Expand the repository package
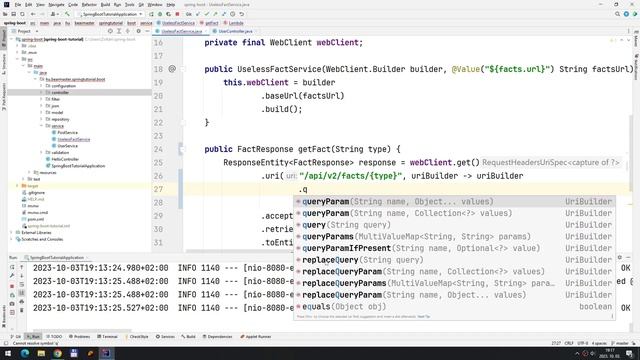640x360 pixels. (41, 119)
